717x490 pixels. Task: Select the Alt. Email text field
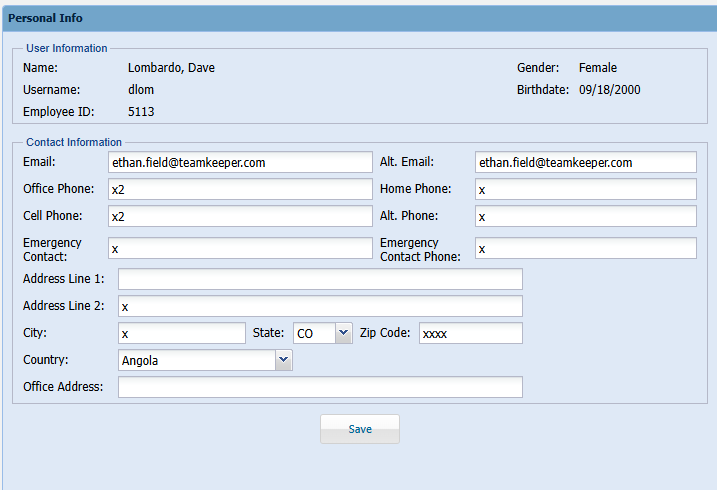pos(585,162)
